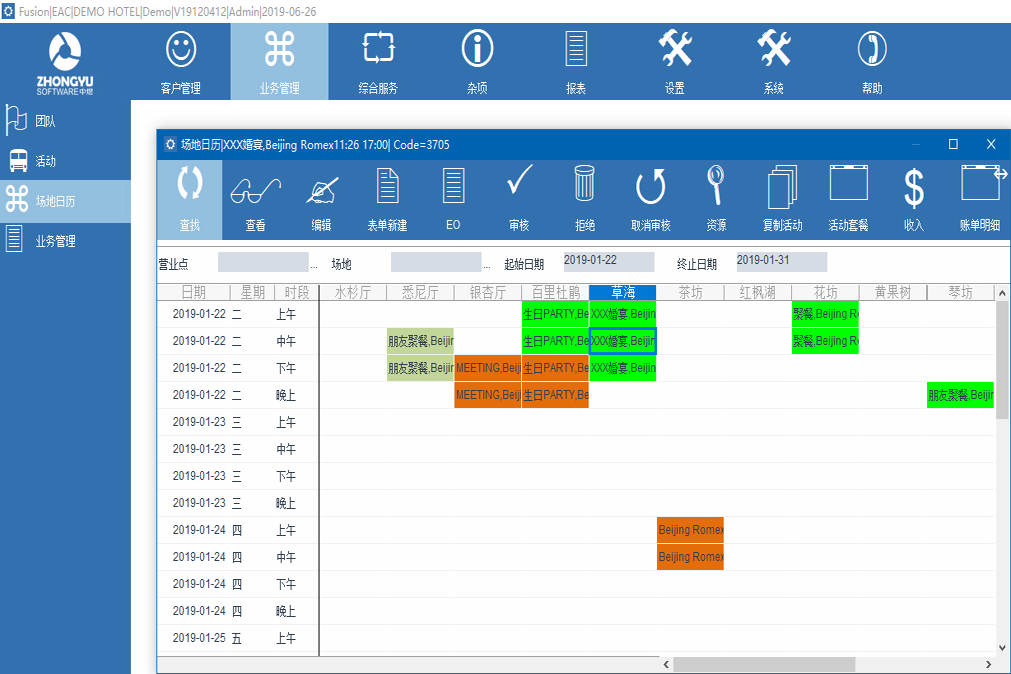Image resolution: width=1011 pixels, height=674 pixels.
Task: Select the 编辑 edit pen icon
Action: click(321, 189)
